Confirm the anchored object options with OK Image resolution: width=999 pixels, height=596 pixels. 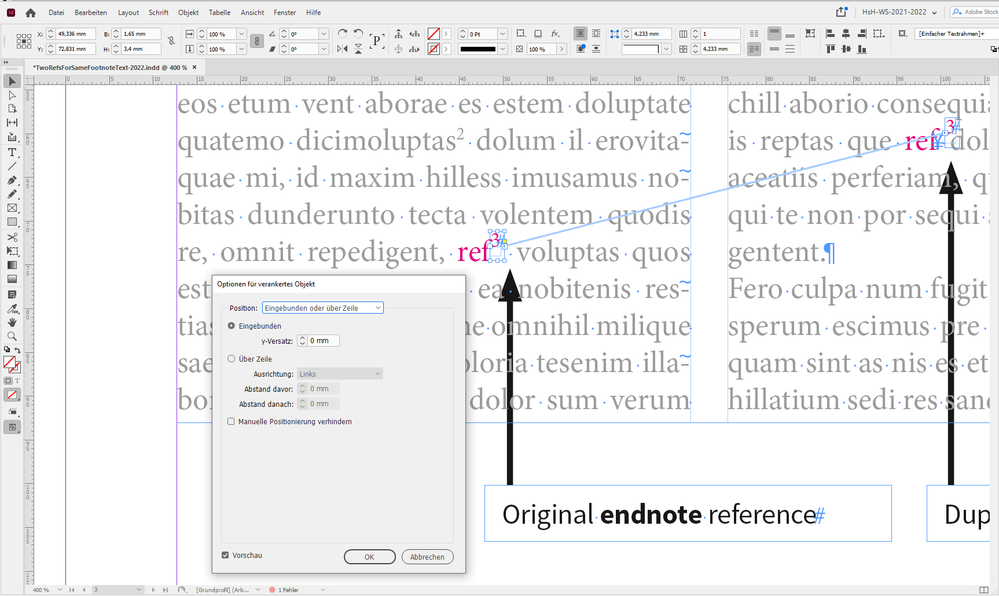click(370, 557)
